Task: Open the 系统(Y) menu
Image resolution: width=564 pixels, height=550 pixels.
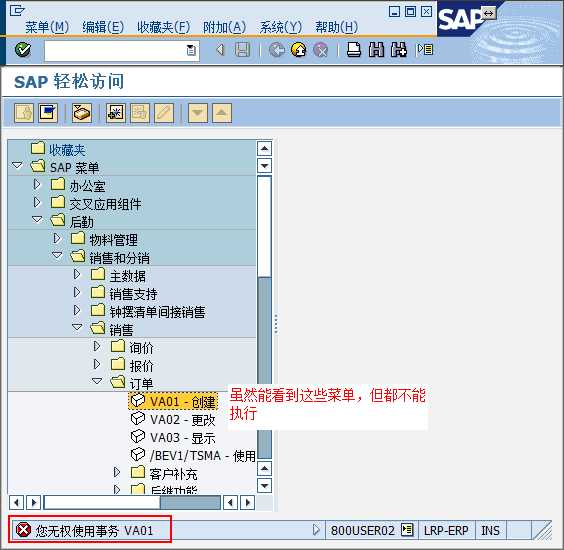Action: click(281, 27)
